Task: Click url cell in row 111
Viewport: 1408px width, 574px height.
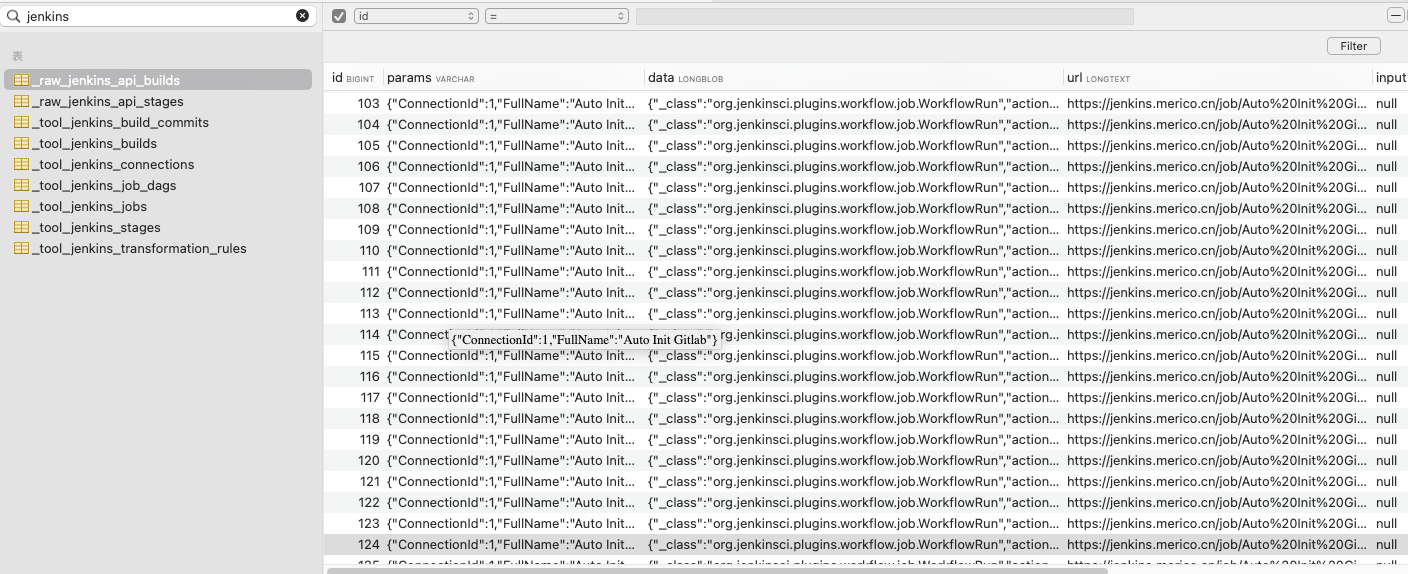Action: coord(1216,271)
